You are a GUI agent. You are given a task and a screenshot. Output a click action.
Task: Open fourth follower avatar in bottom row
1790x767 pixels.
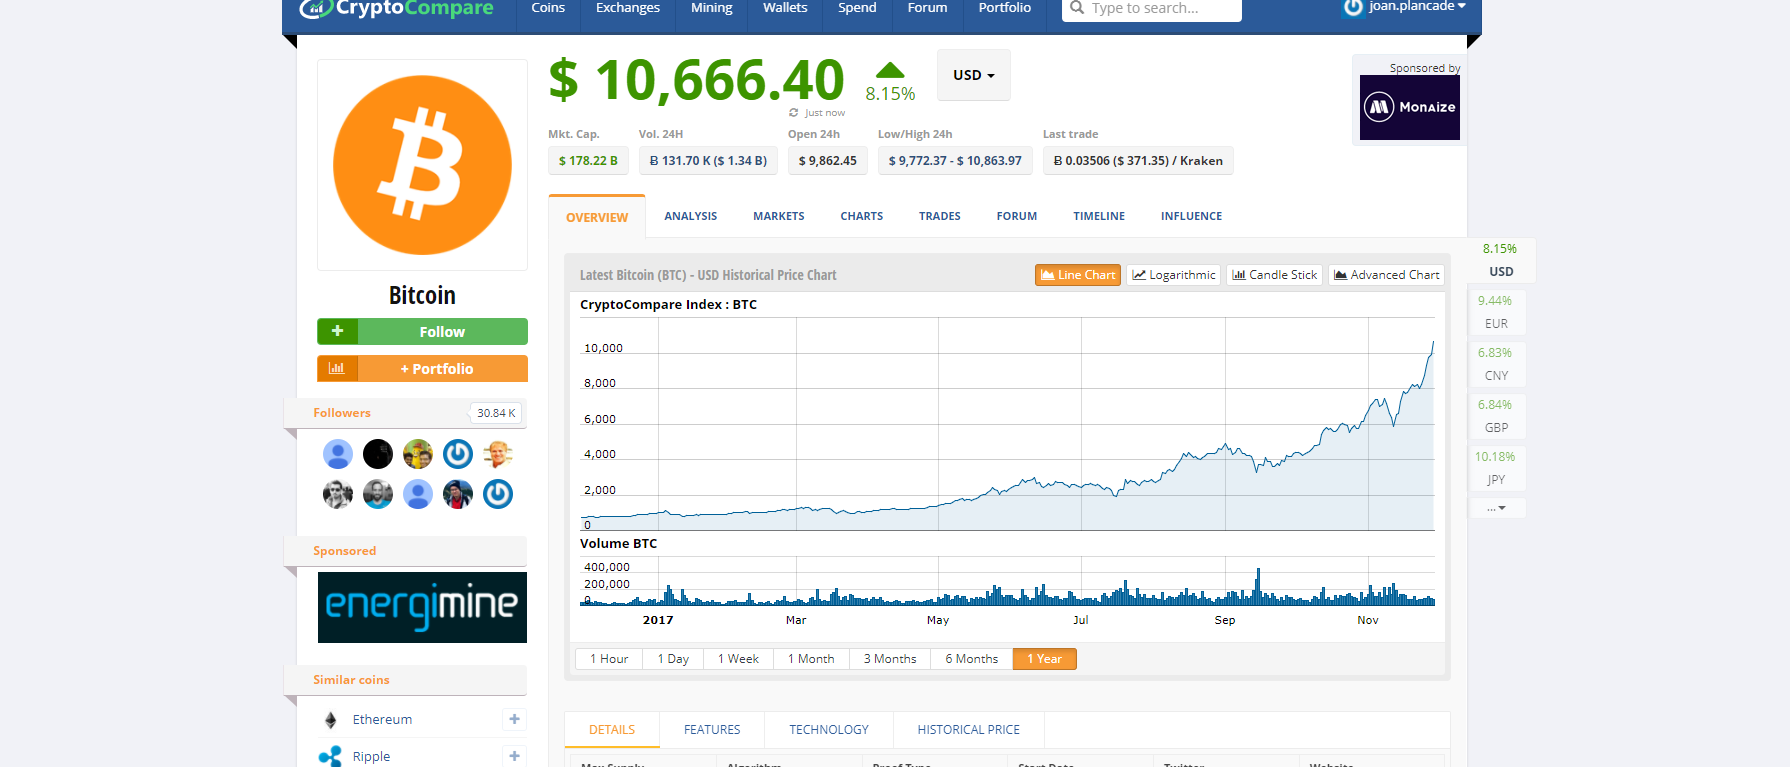pos(458,494)
